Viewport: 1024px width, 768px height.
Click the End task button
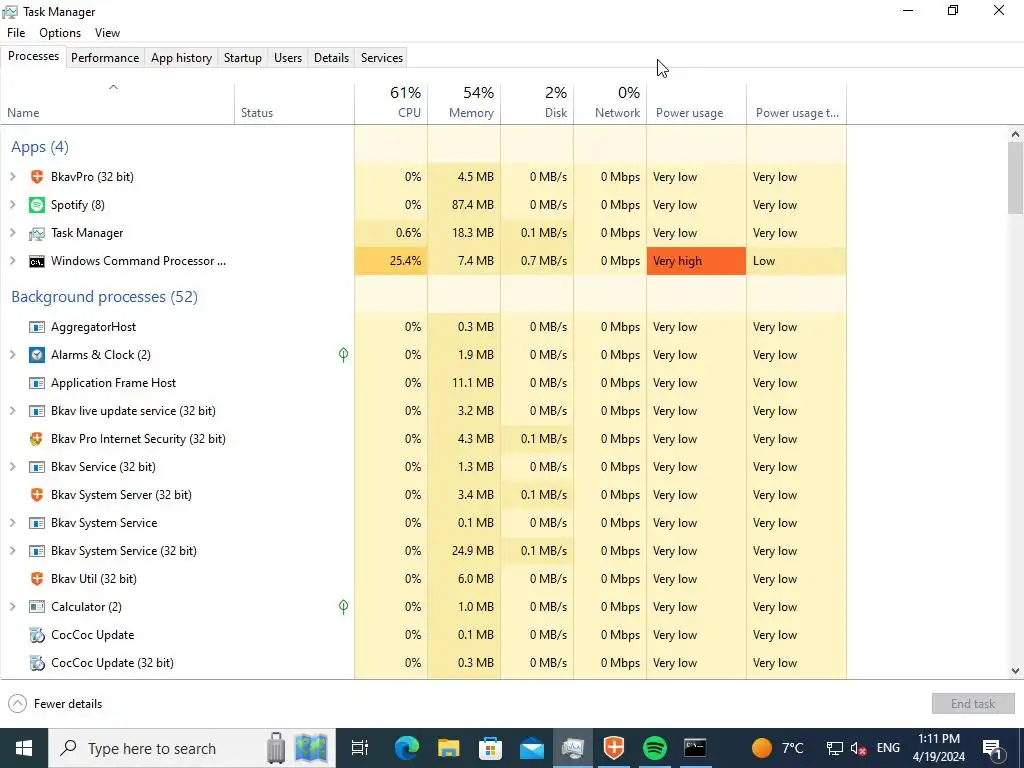click(x=973, y=704)
